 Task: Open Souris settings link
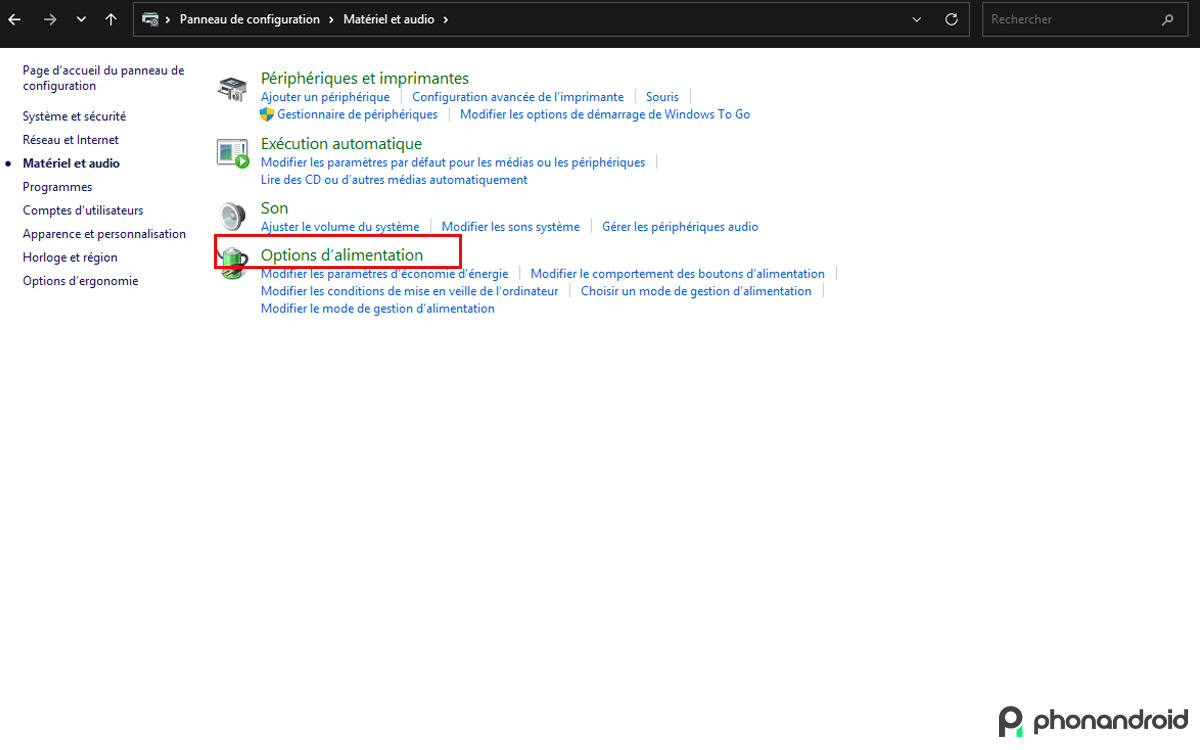point(662,96)
